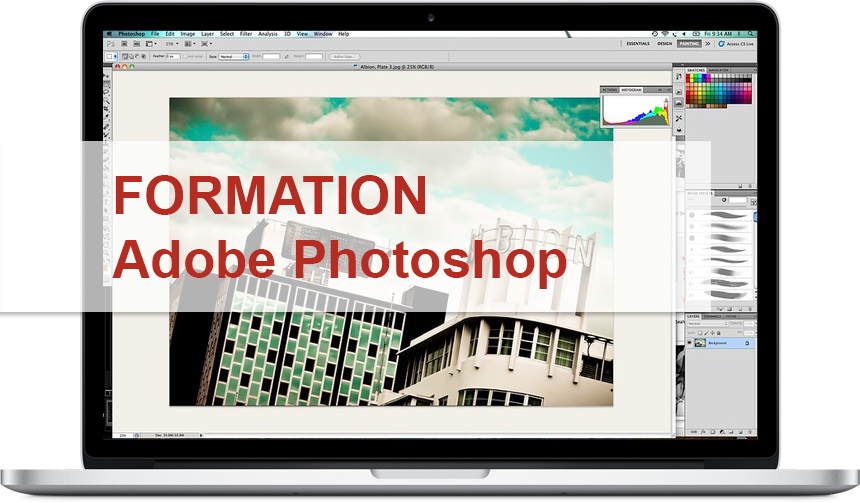
Task: Select Intersect with Selection mode
Action: point(143,56)
